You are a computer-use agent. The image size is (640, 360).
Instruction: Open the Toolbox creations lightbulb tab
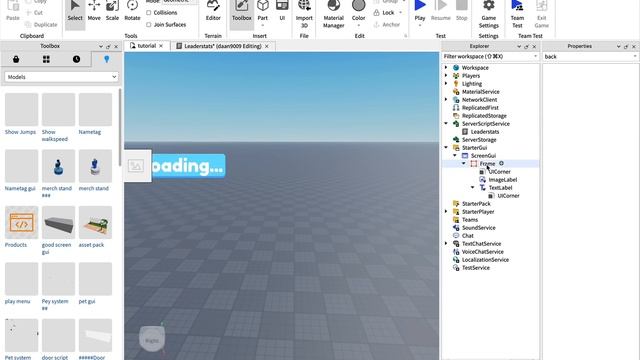click(107, 59)
